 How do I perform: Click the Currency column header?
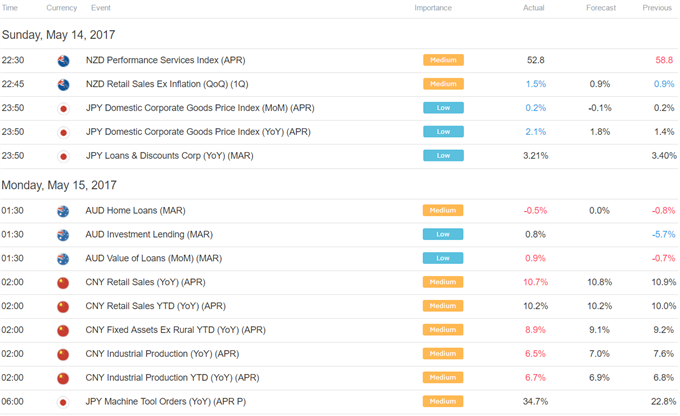click(62, 8)
